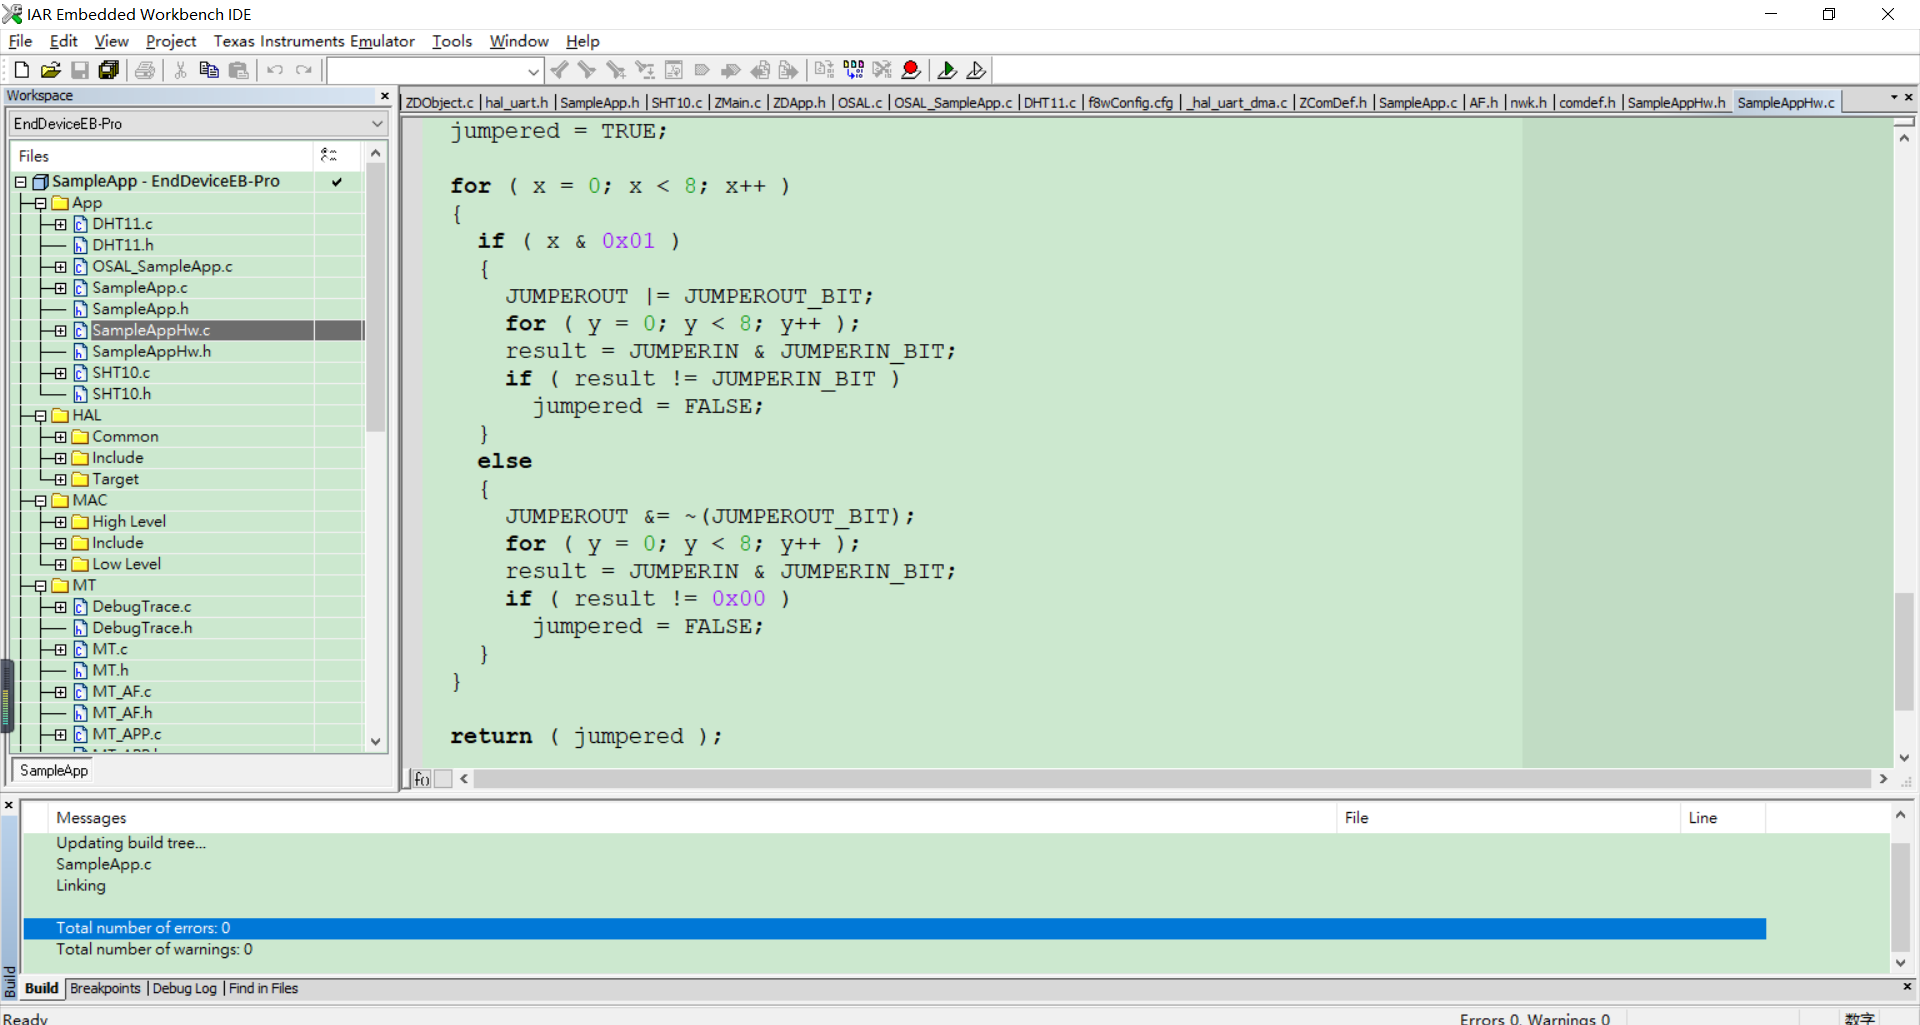Click the Paste clipboard icon
This screenshot has height=1025, width=1920.
tap(238, 70)
